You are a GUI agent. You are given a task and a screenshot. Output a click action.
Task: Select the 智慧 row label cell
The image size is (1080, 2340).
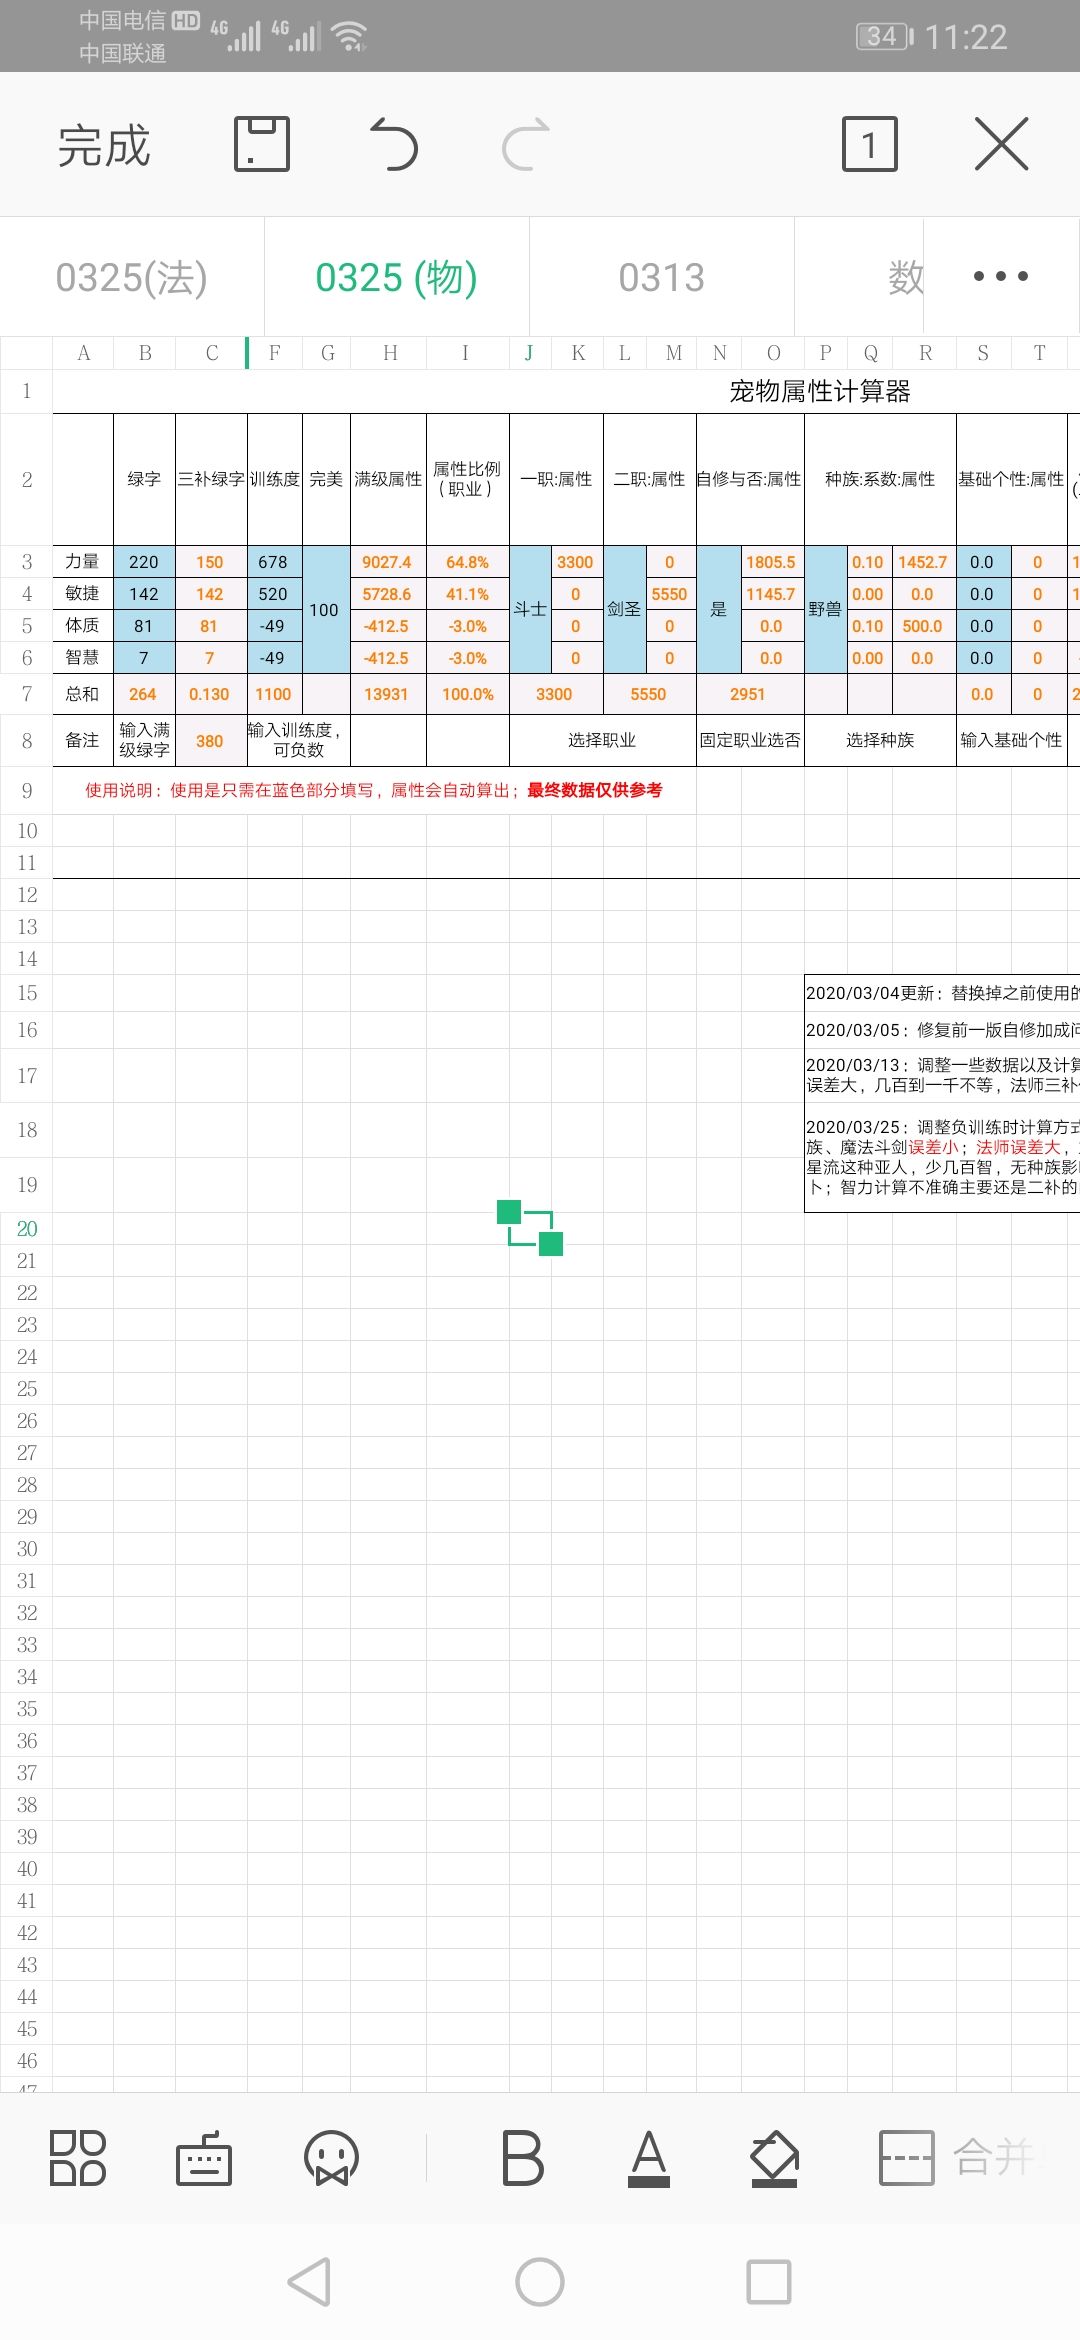(83, 658)
